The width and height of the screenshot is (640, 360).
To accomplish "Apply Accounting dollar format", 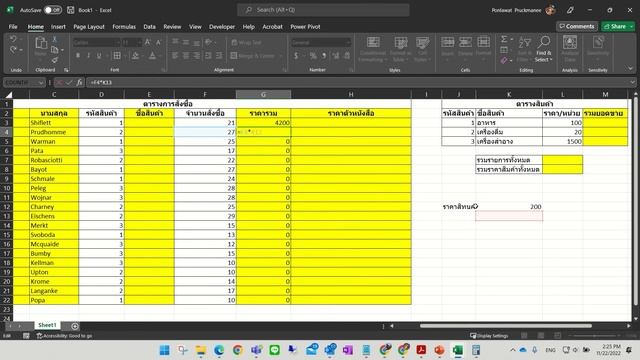I will (x=296, y=56).
